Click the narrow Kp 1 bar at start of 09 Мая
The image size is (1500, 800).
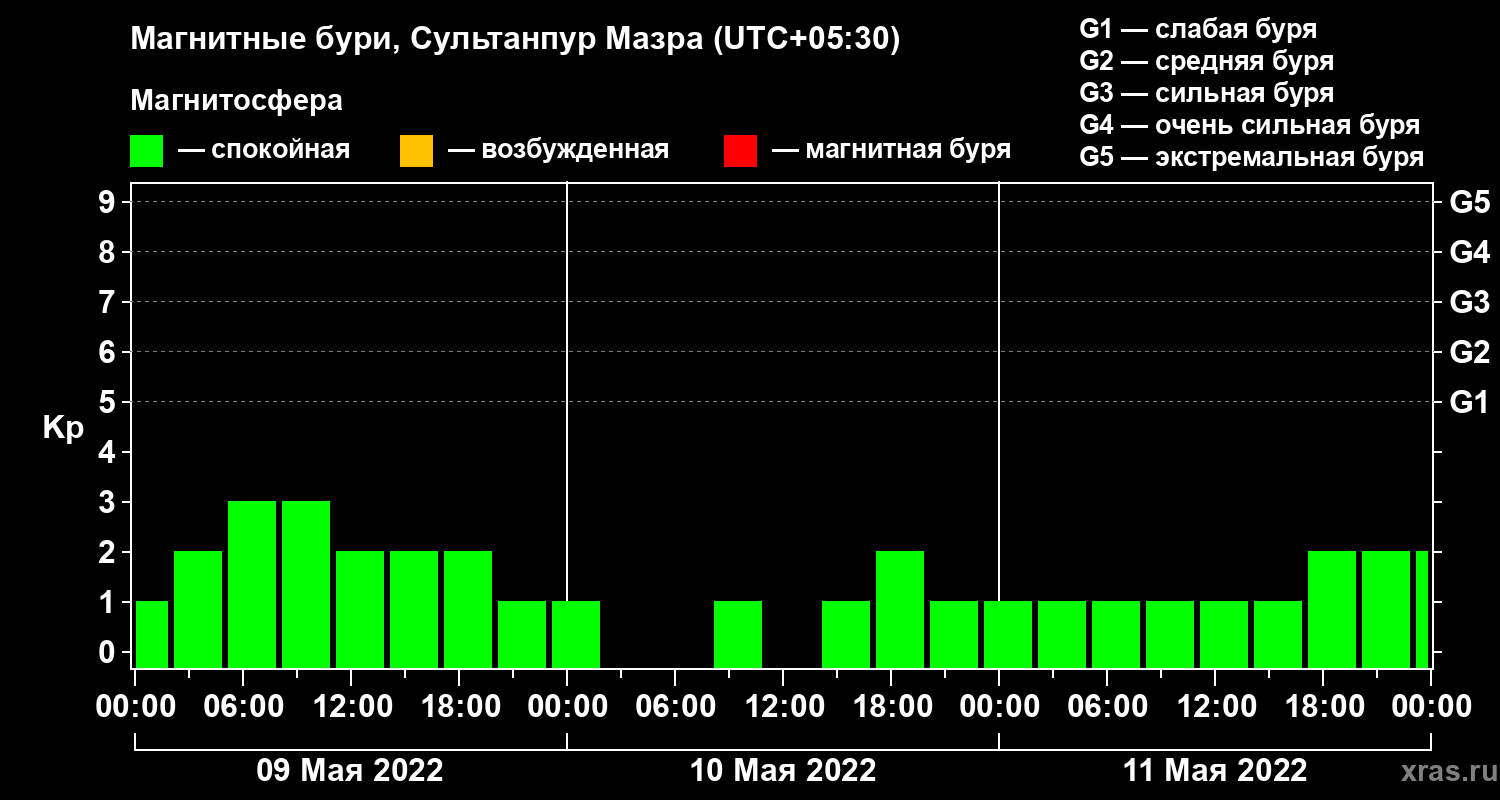click(x=152, y=634)
